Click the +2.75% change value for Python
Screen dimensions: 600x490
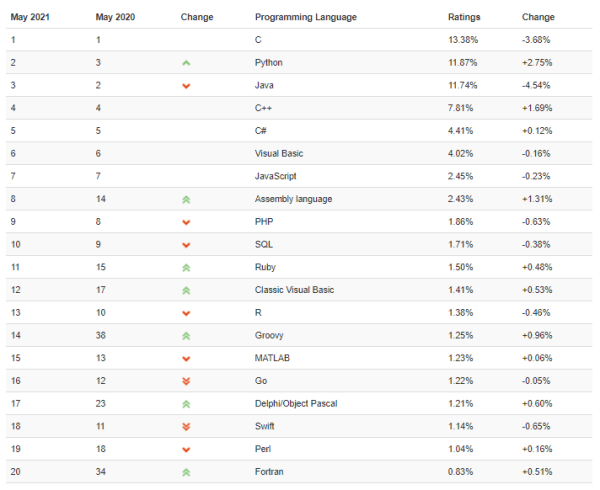538,63
